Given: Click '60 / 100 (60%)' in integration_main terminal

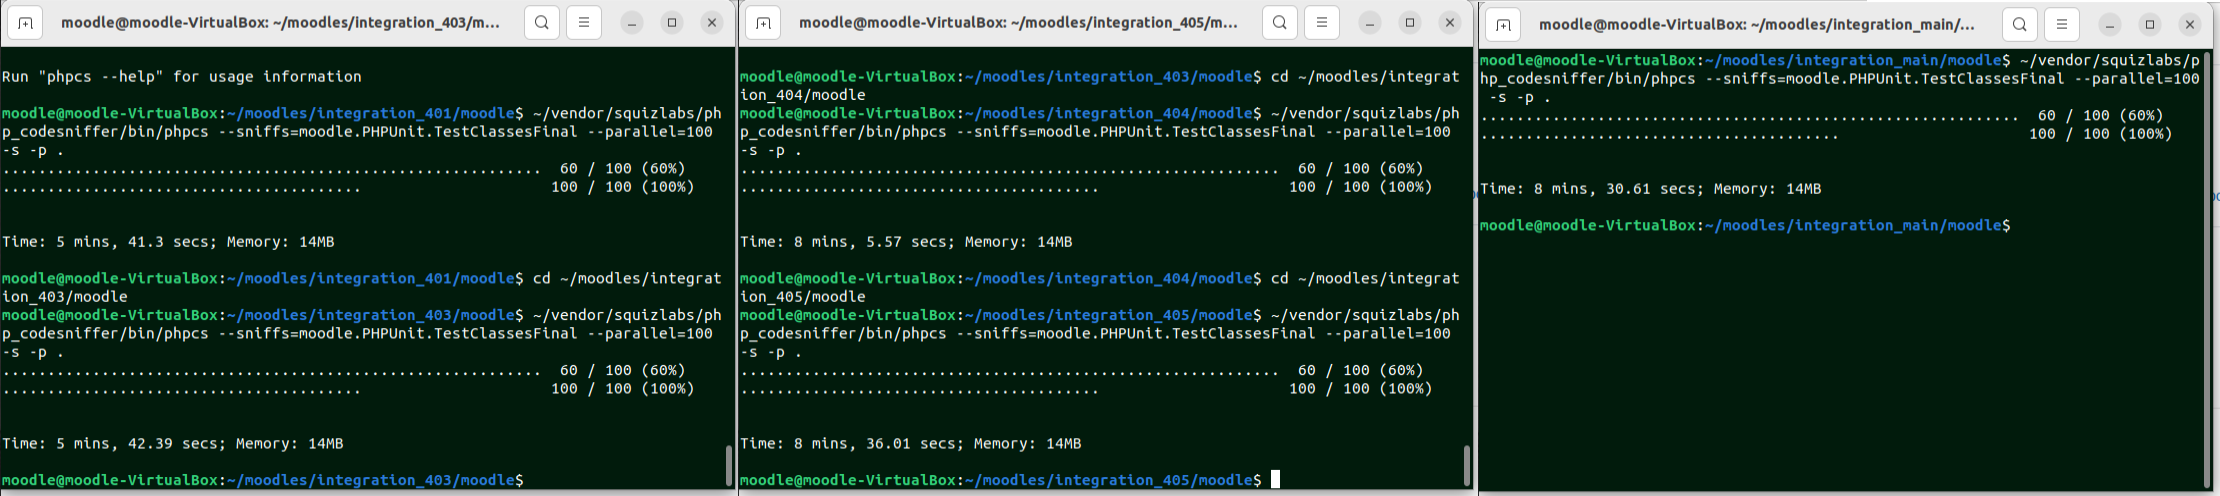Looking at the screenshot, I should point(2101,116).
